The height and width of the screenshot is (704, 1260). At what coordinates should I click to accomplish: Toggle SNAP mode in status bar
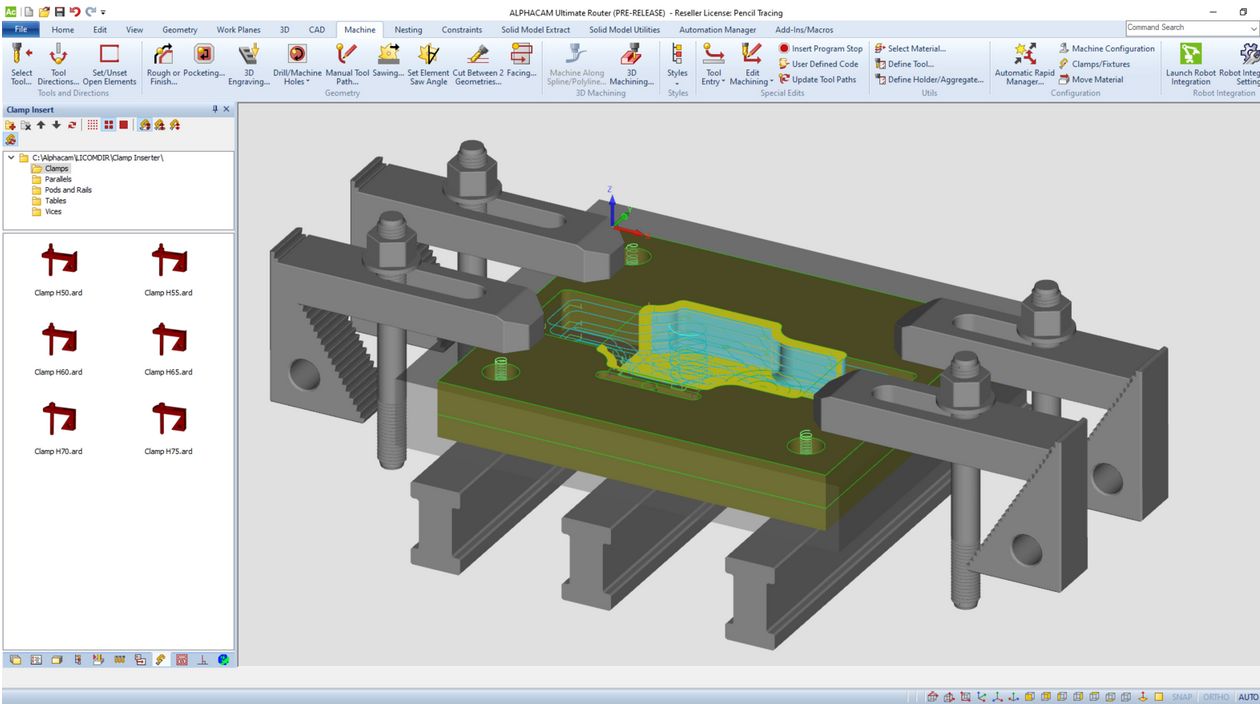[1182, 697]
